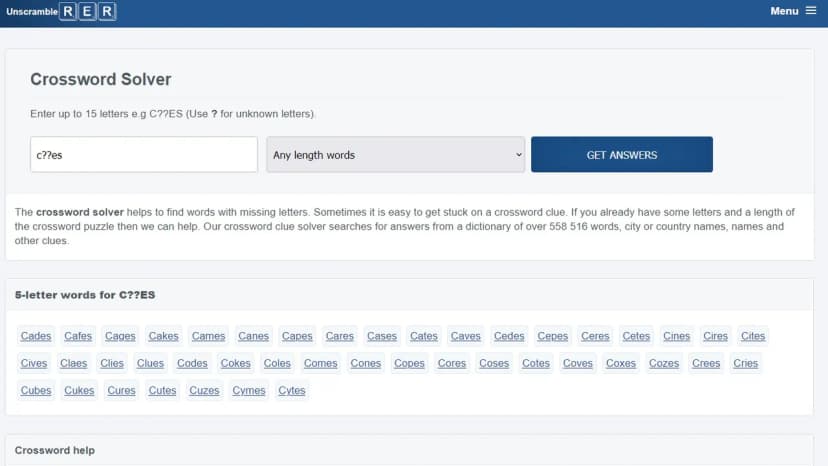Open the word link Cites
Screen dimensions: 828x466
pyautogui.click(x=752, y=336)
